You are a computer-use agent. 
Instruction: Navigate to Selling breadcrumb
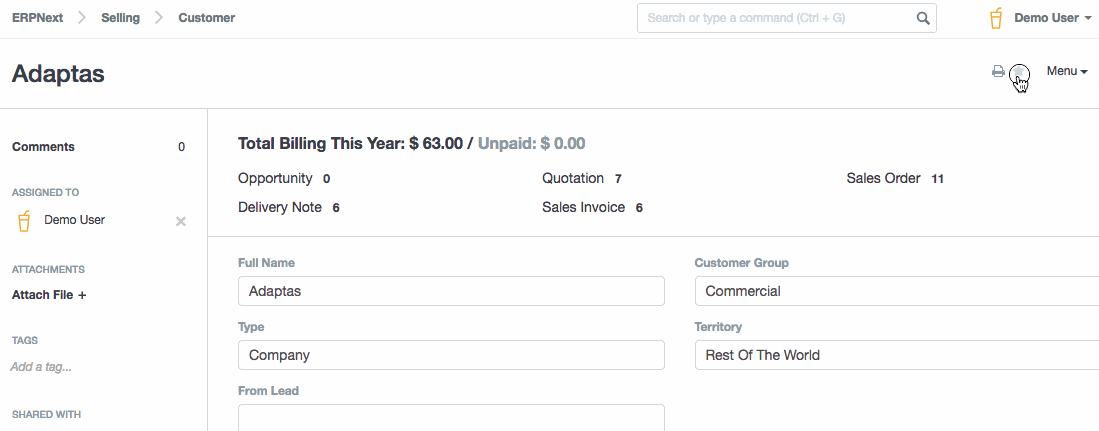pos(120,18)
